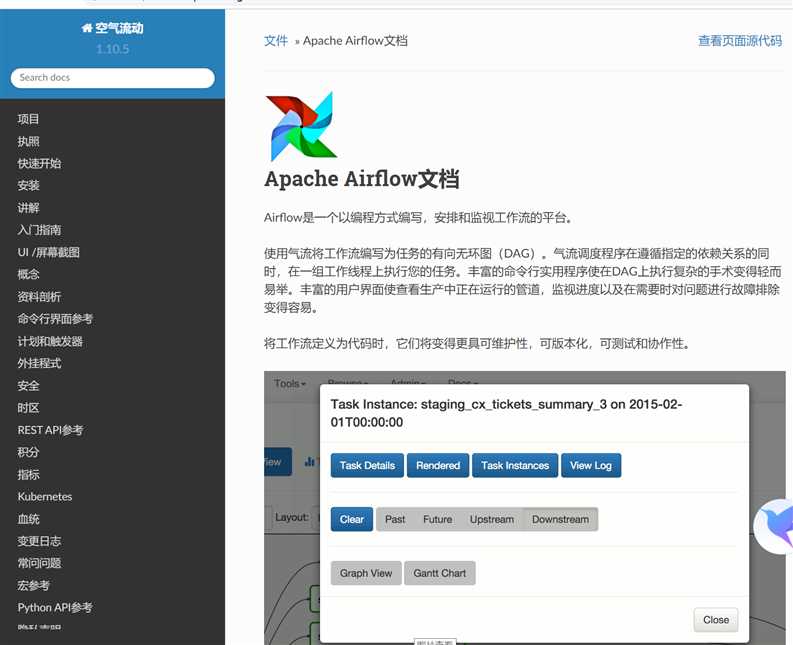Click the Layout: label in screenshot
The height and width of the screenshot is (645, 793).
[292, 518]
